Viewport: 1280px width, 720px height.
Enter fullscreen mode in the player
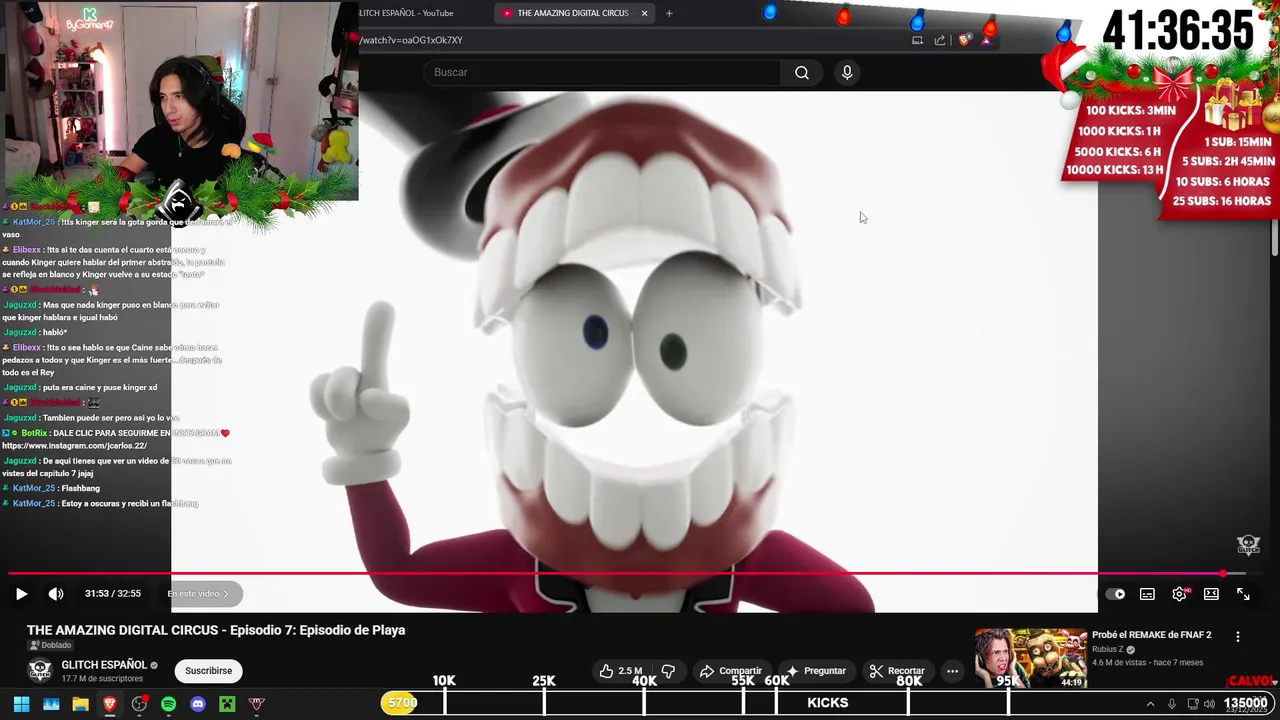(1243, 594)
